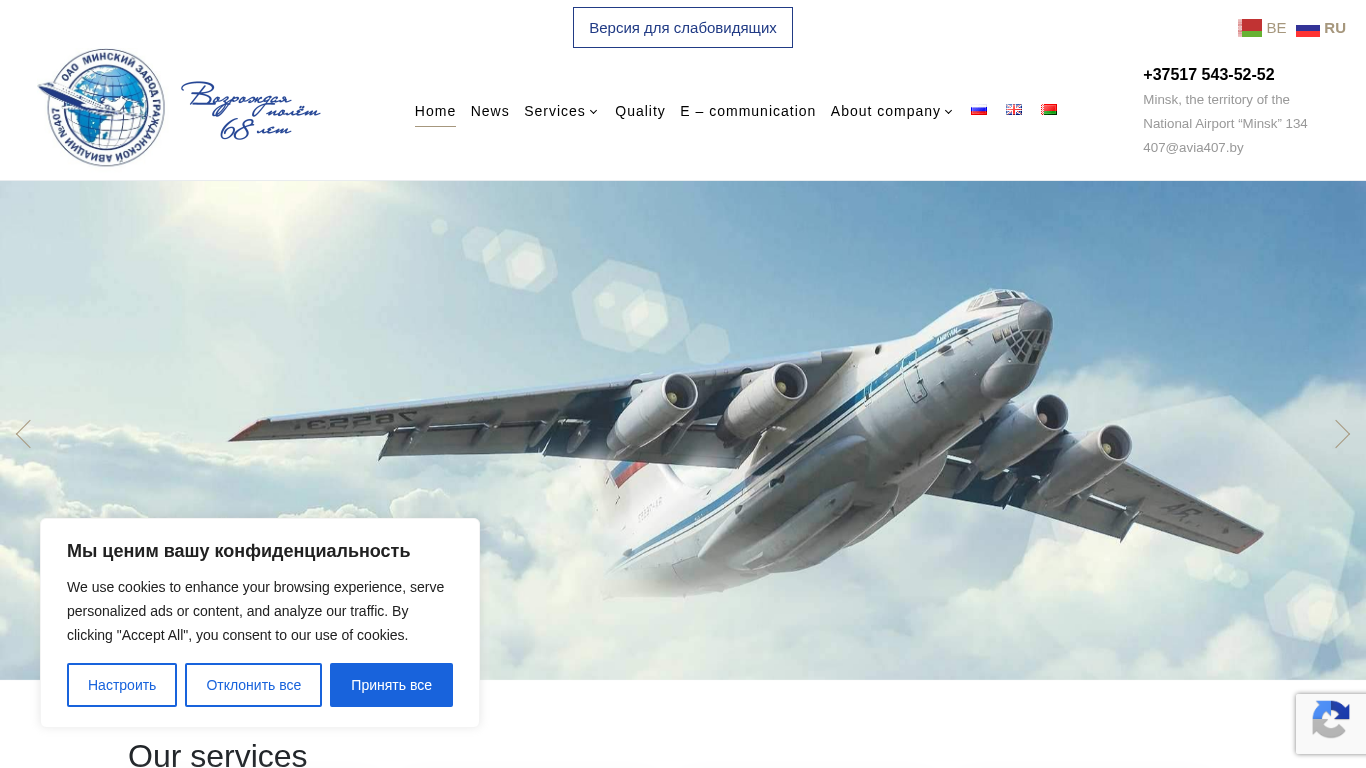Click the blue slogan graphic beside logo

(x=251, y=110)
